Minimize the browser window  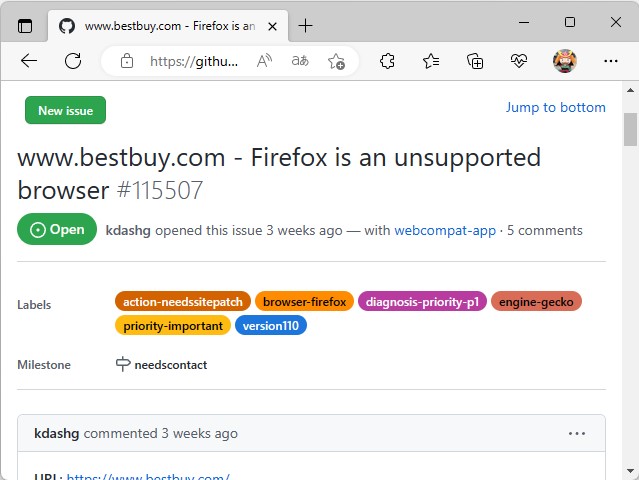point(524,22)
